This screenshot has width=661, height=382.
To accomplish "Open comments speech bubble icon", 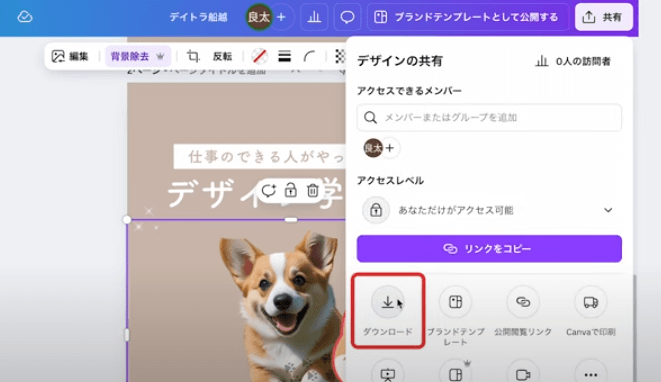I will tap(347, 17).
